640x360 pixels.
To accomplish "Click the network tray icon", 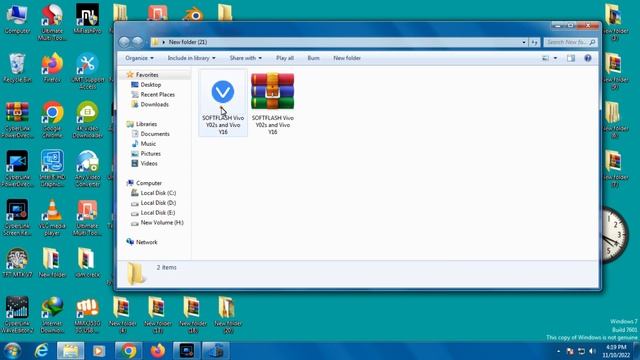I will click(x=581, y=351).
